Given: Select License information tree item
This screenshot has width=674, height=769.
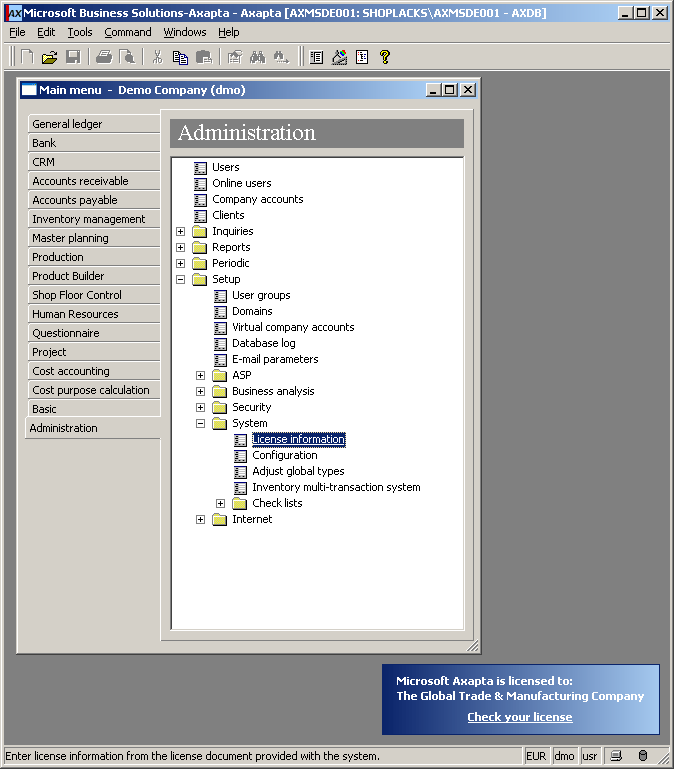Looking at the screenshot, I should tap(299, 439).
